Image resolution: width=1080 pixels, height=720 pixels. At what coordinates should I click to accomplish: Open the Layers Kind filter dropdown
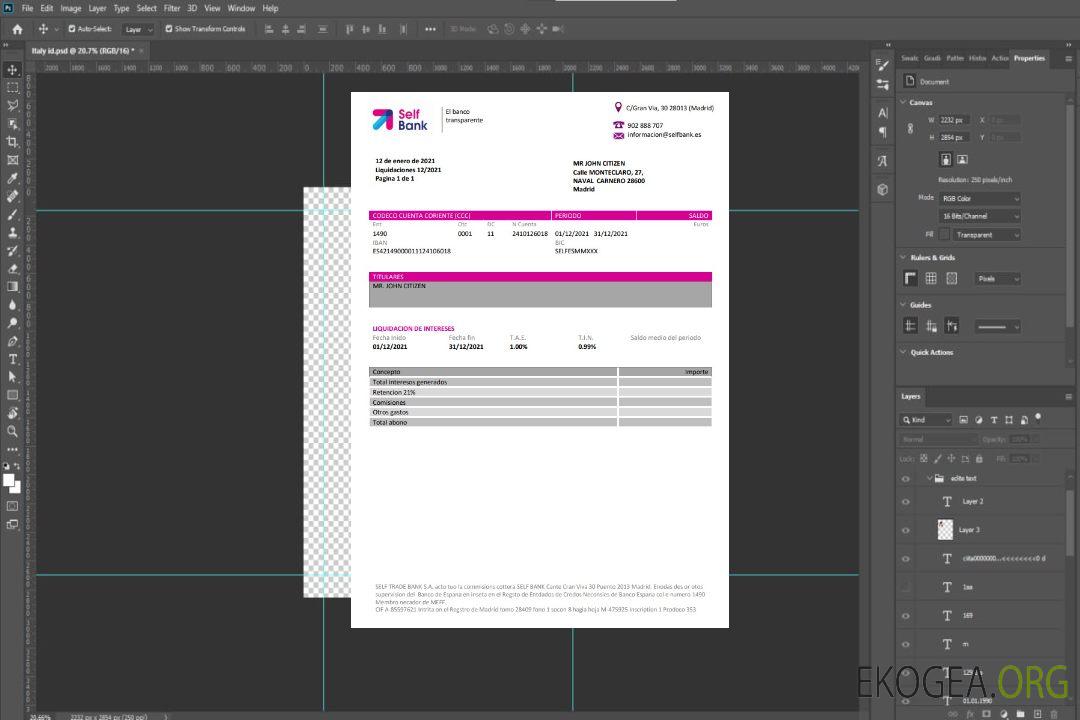pos(926,420)
